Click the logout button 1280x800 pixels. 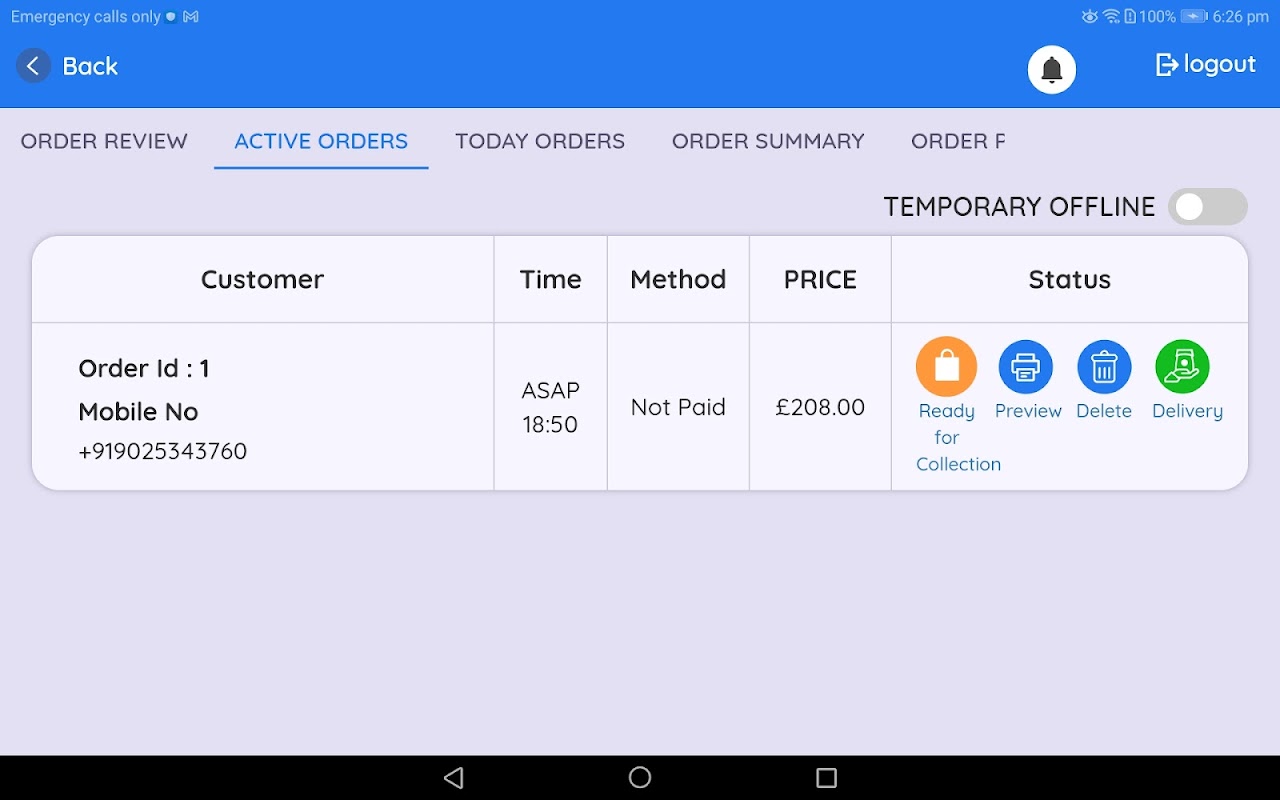point(1206,65)
